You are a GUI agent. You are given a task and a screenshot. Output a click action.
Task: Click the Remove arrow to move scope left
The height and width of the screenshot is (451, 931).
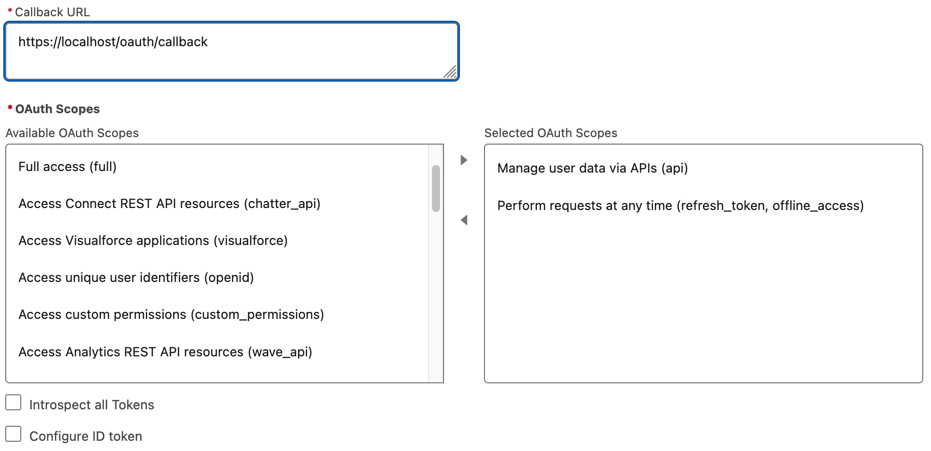[464, 220]
